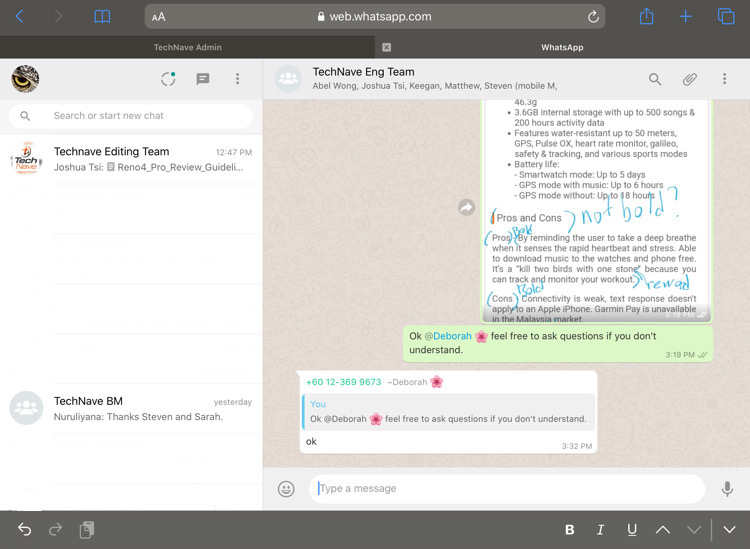Toggle bold formatting B

click(x=569, y=529)
